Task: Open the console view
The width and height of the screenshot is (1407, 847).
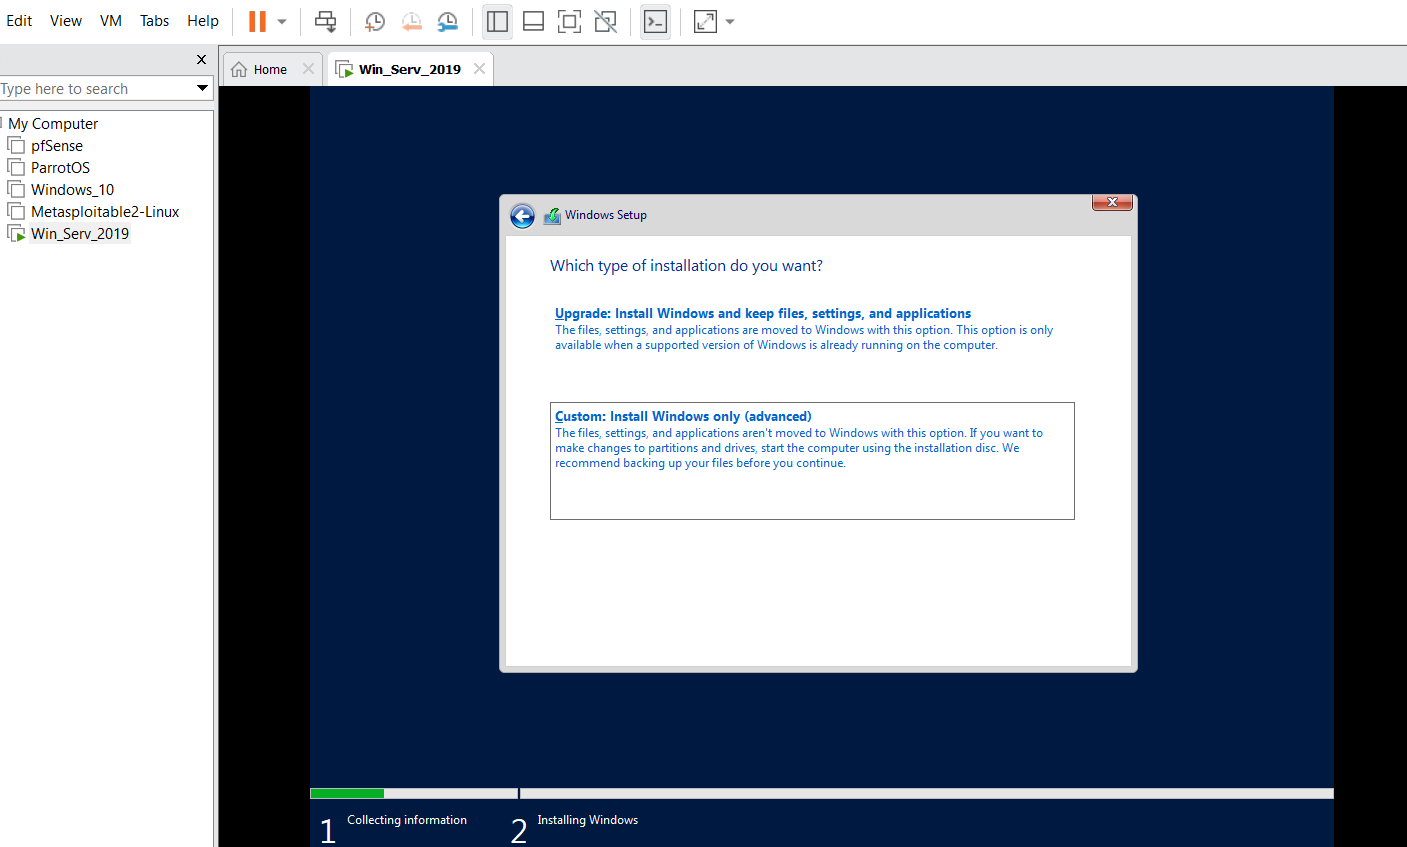Action: click(x=655, y=21)
